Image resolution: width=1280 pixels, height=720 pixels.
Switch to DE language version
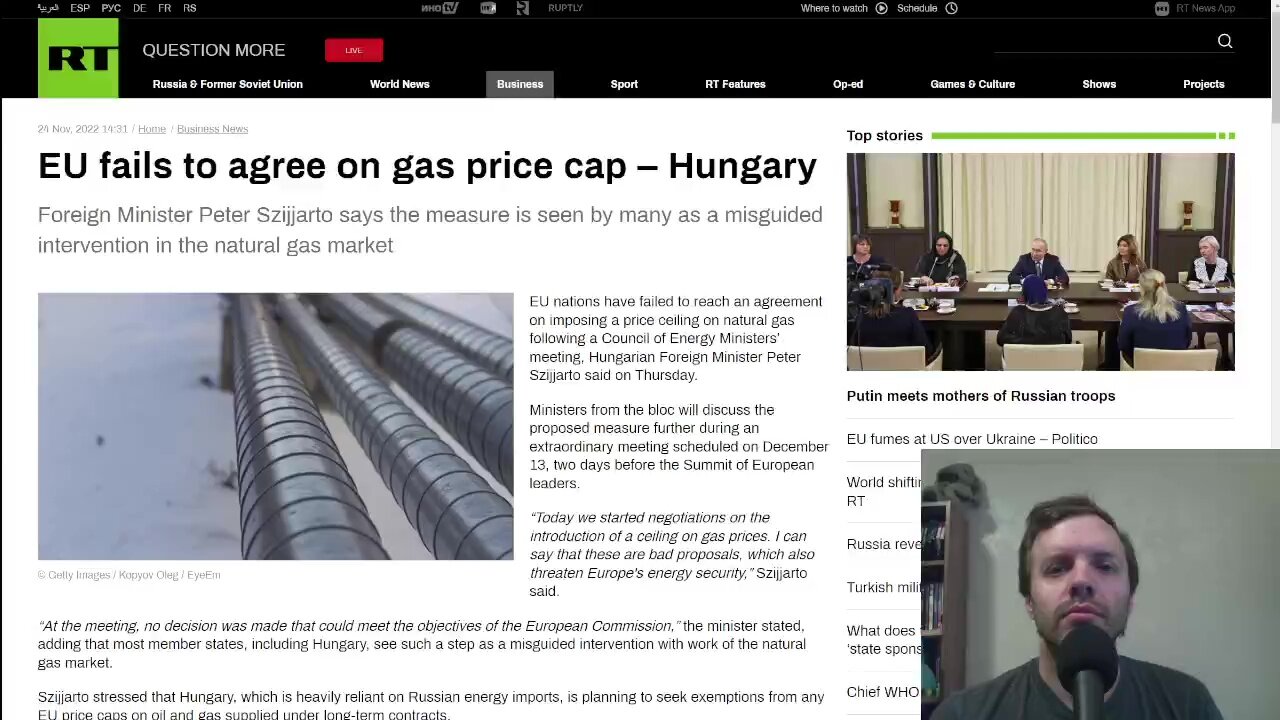[139, 8]
